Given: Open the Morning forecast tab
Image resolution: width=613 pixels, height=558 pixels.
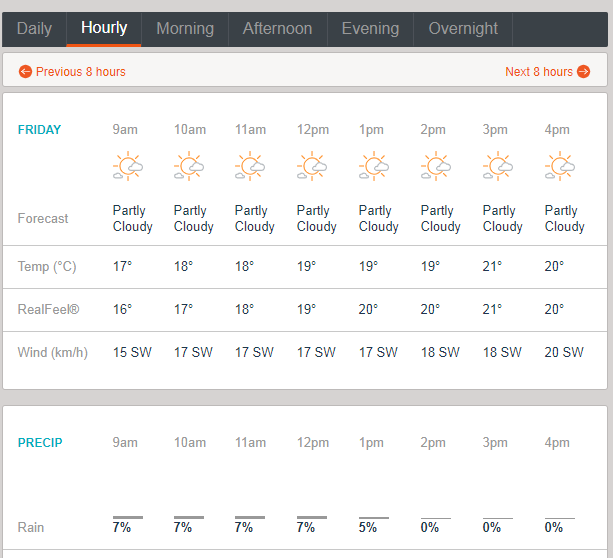Looking at the screenshot, I should click(x=185, y=28).
